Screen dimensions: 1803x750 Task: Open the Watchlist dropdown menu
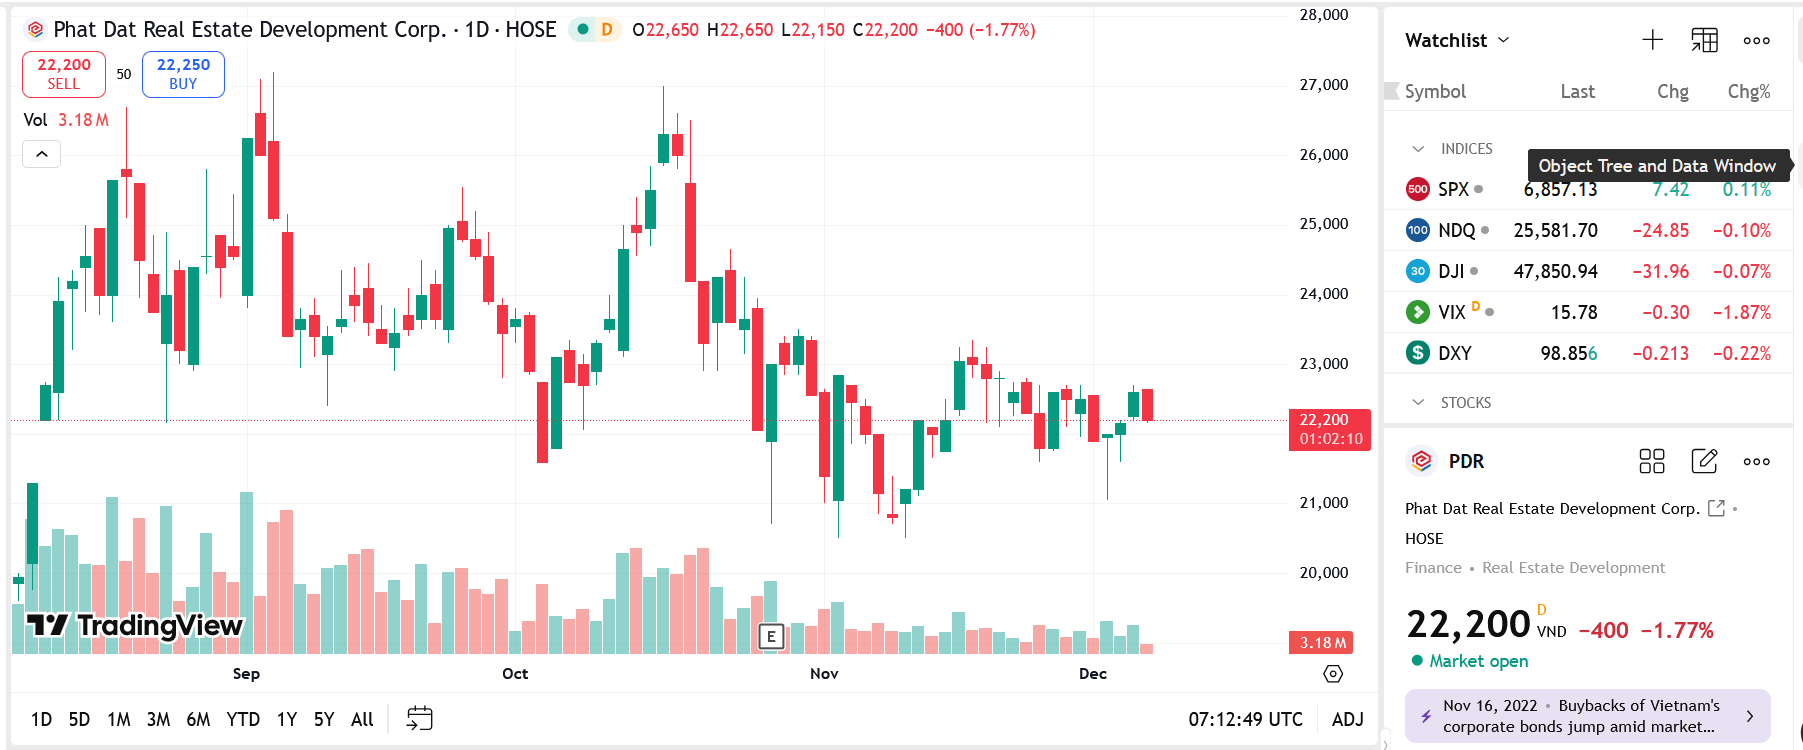coord(1457,40)
